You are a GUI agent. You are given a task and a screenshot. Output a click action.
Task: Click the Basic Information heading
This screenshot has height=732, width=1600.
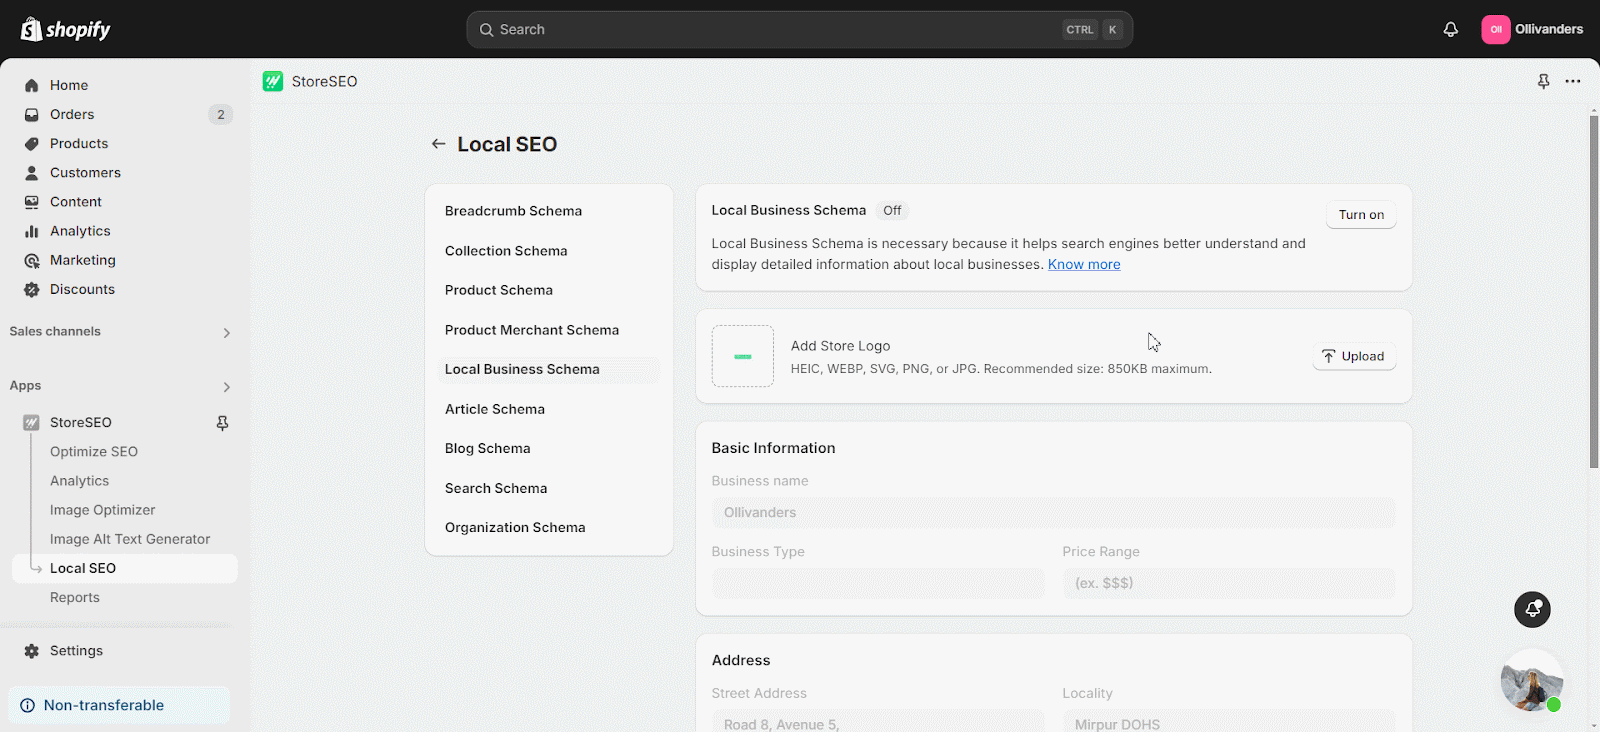click(773, 448)
